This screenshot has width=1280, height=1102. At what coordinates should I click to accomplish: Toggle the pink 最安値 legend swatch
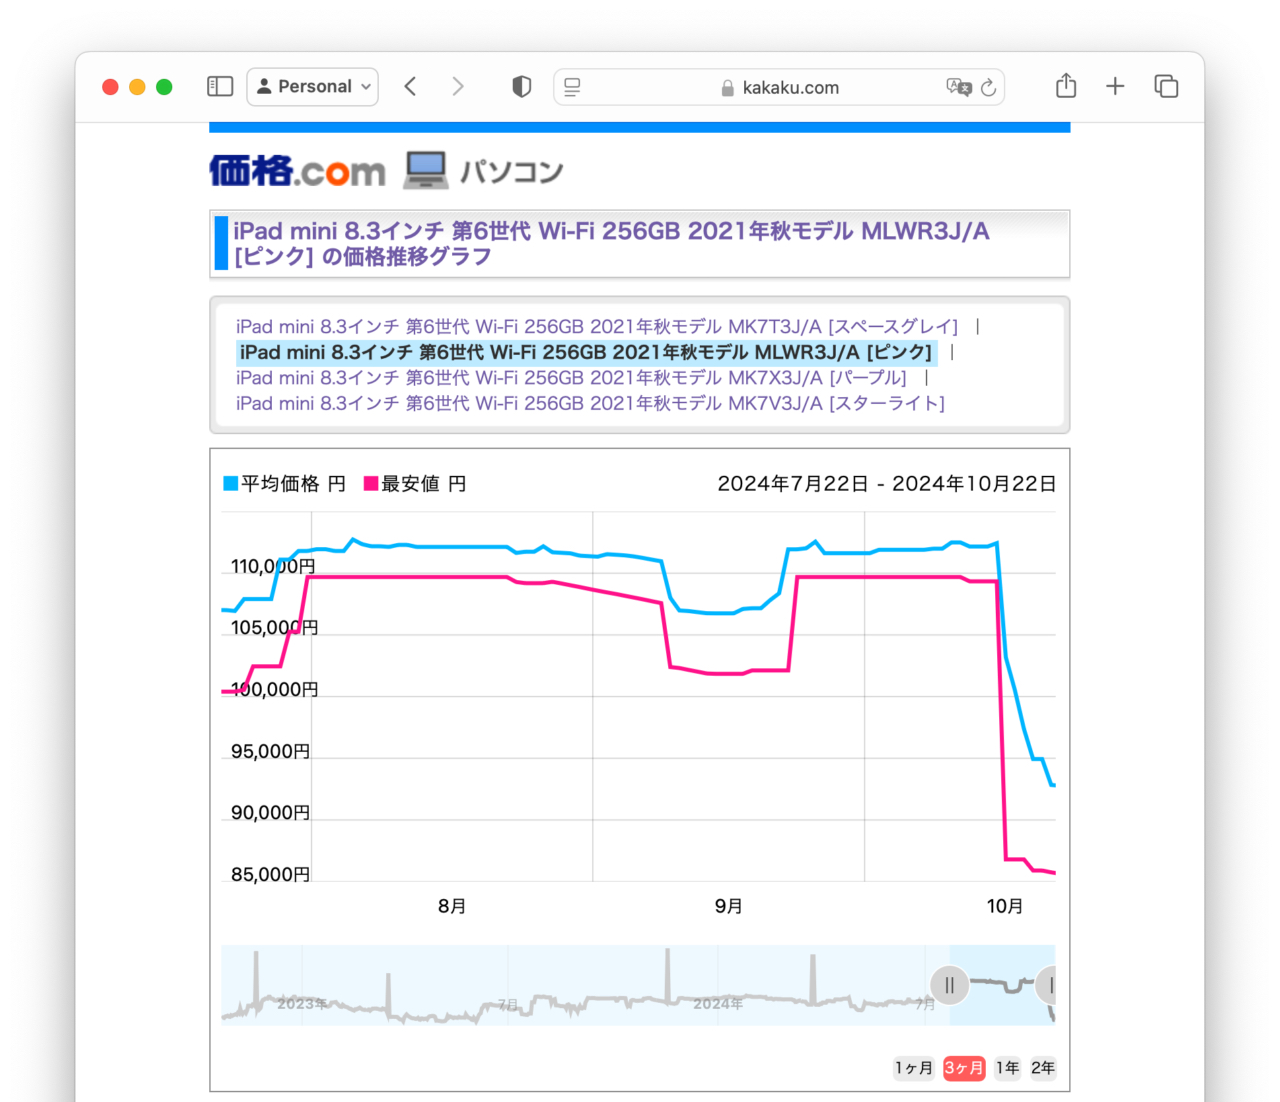pyautogui.click(x=371, y=484)
